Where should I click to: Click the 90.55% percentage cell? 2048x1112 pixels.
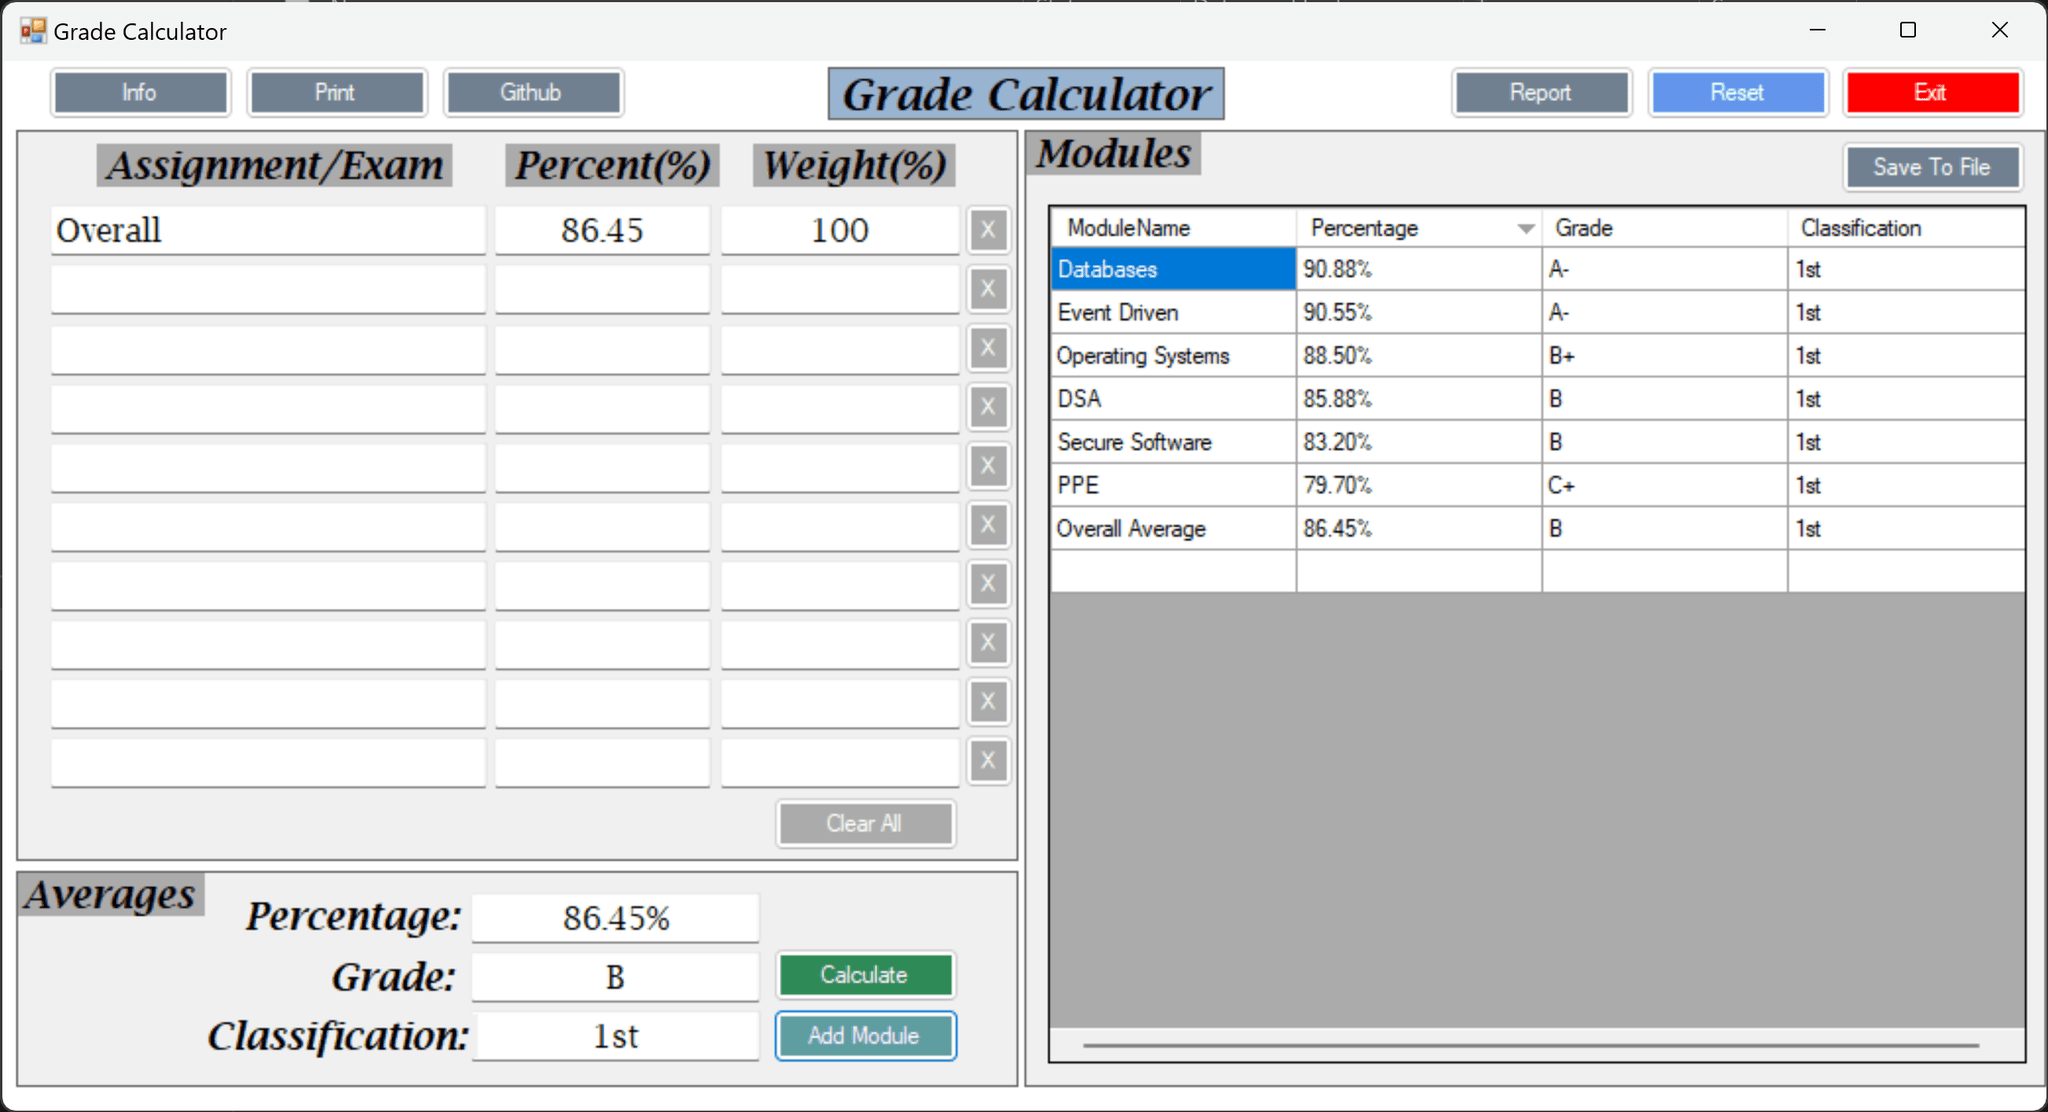click(1418, 312)
